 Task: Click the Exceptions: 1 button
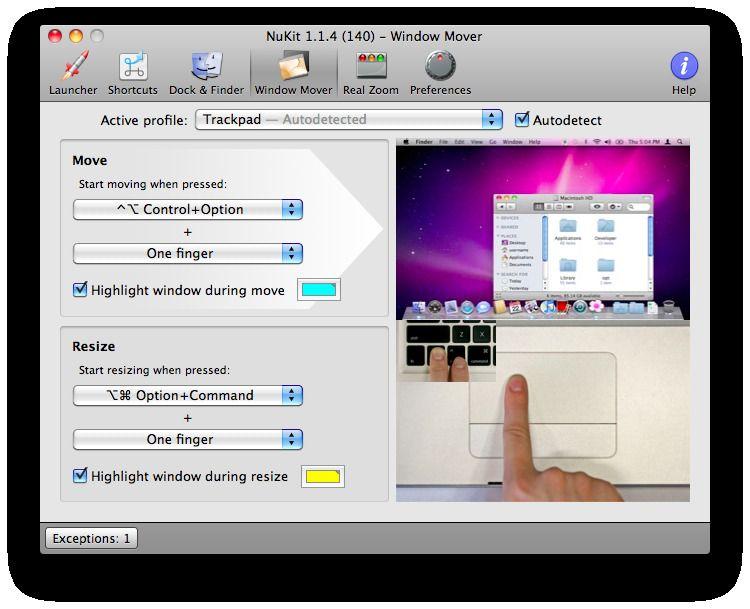(91, 539)
